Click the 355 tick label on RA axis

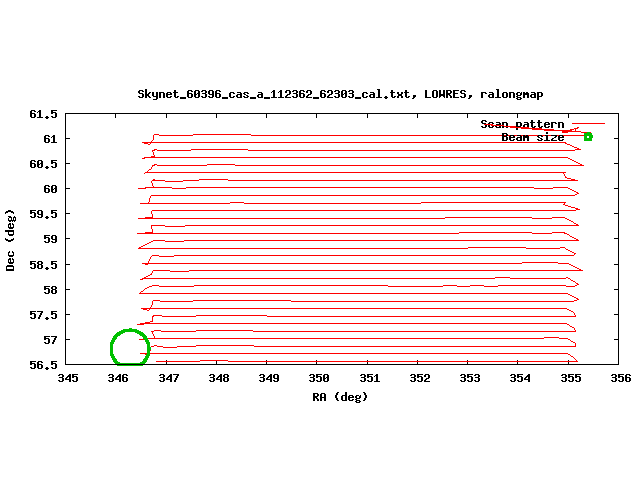coord(571,378)
